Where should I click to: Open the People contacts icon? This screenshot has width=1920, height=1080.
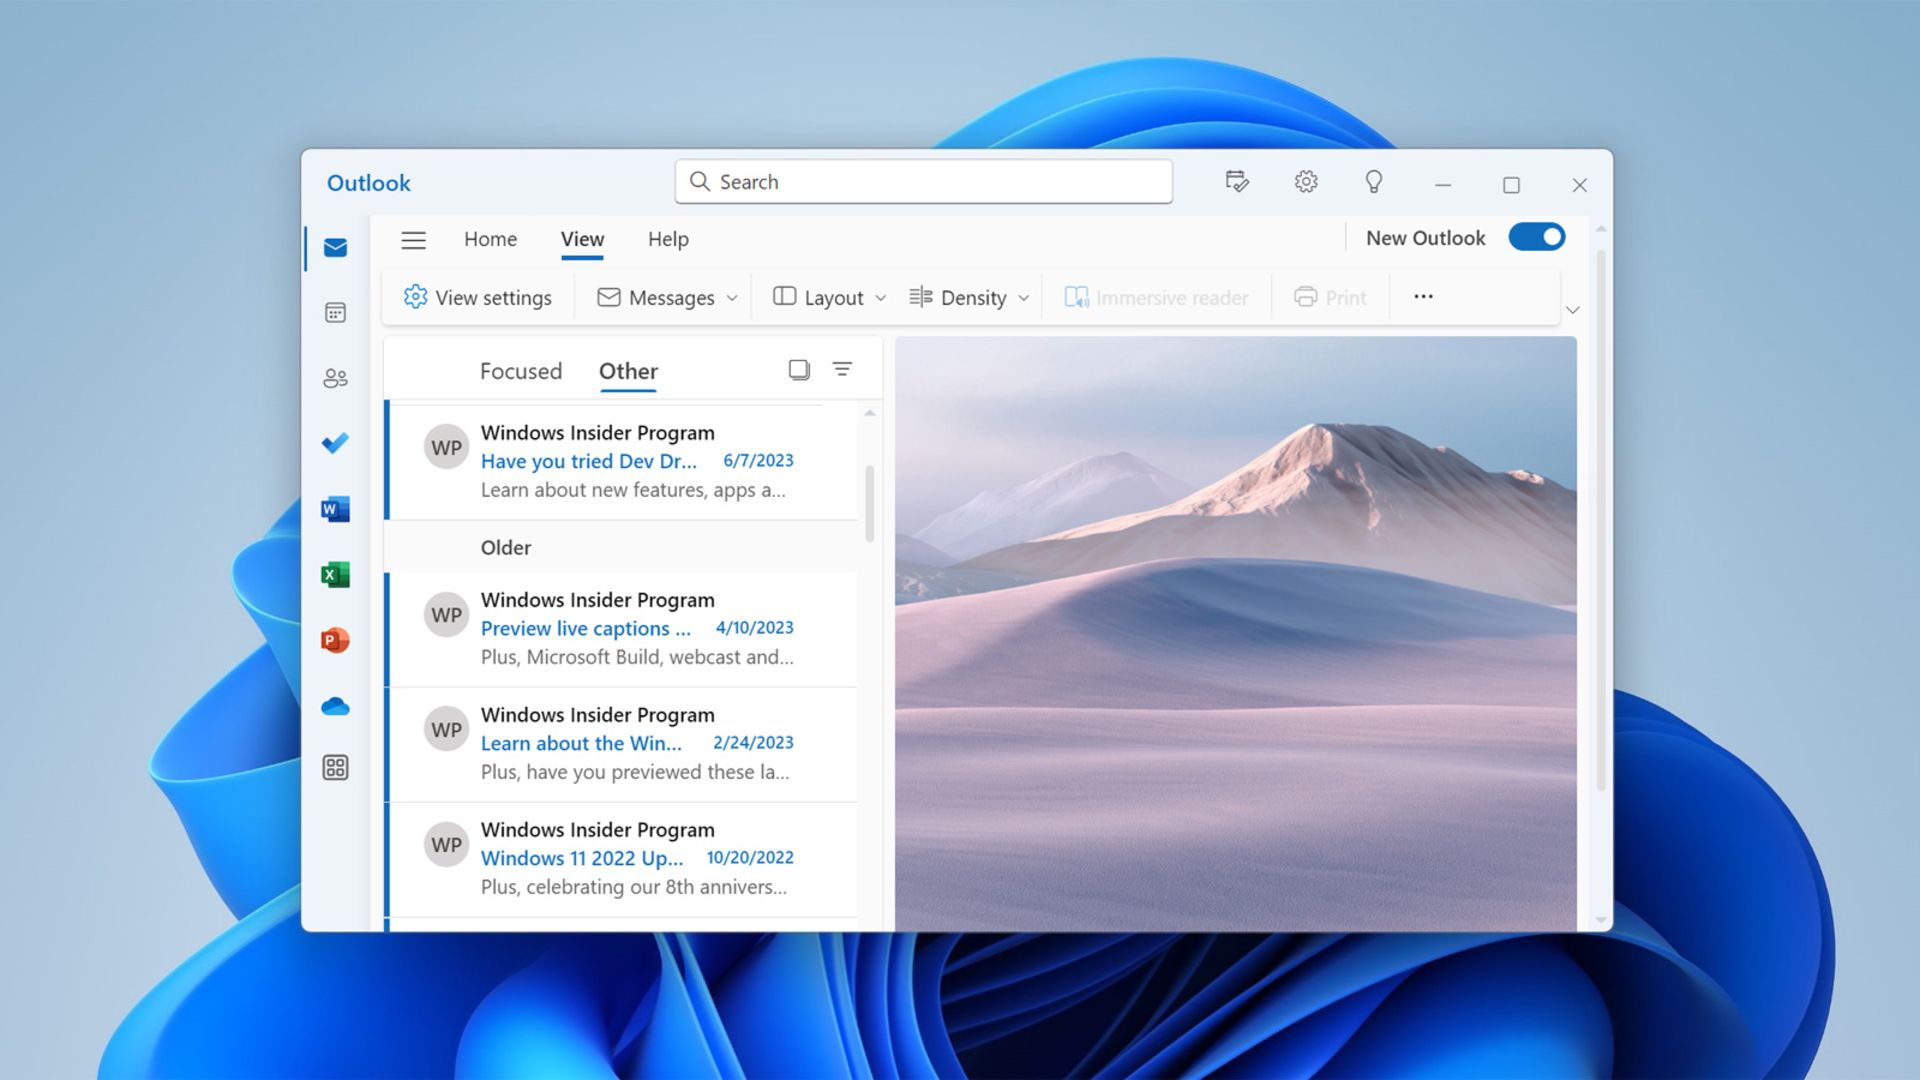click(335, 378)
